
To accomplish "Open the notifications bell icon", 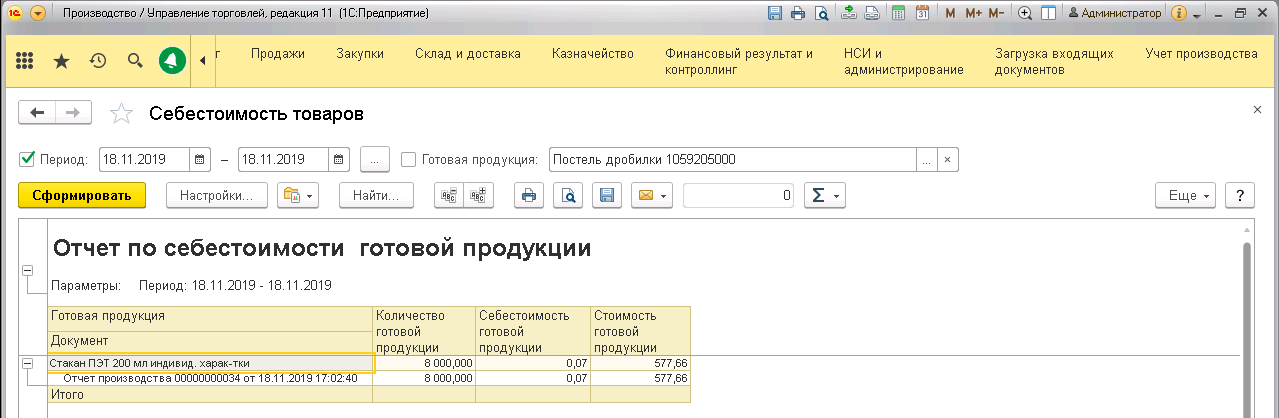I will (x=172, y=61).
